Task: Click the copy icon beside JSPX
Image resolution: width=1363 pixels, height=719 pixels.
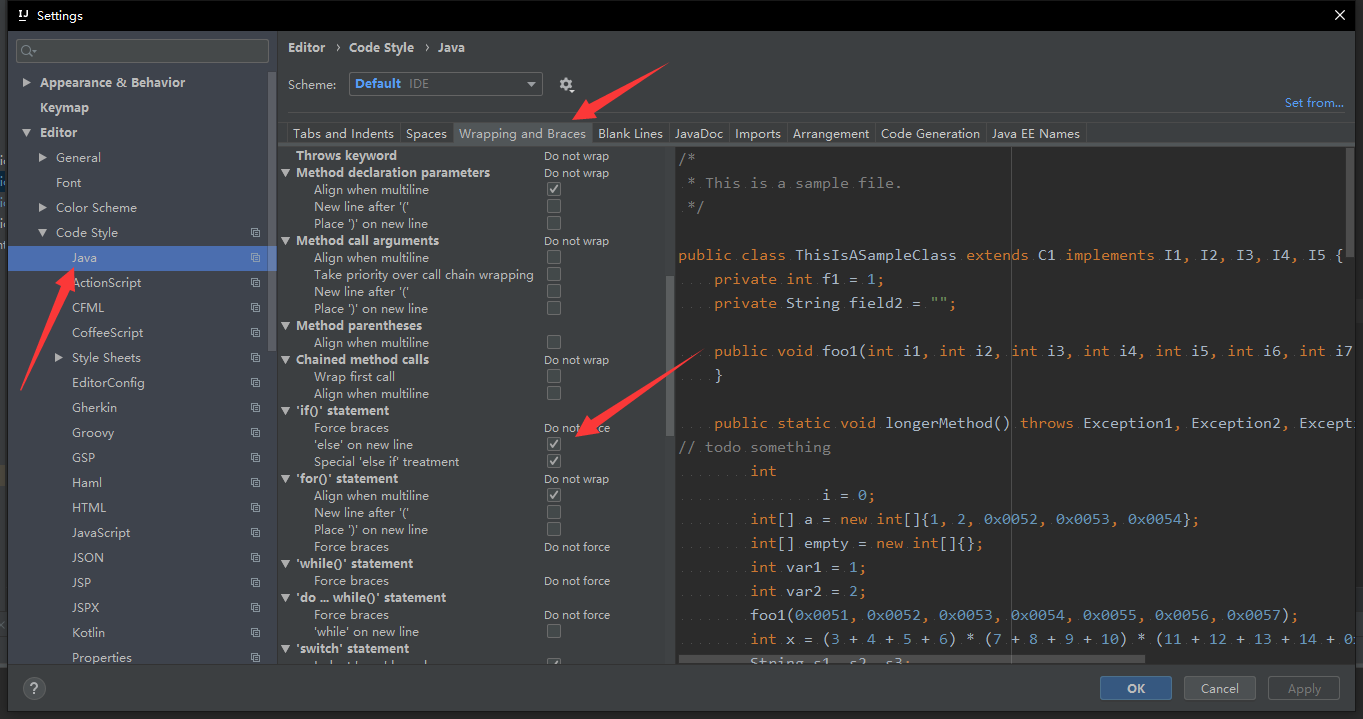Action: 255,608
